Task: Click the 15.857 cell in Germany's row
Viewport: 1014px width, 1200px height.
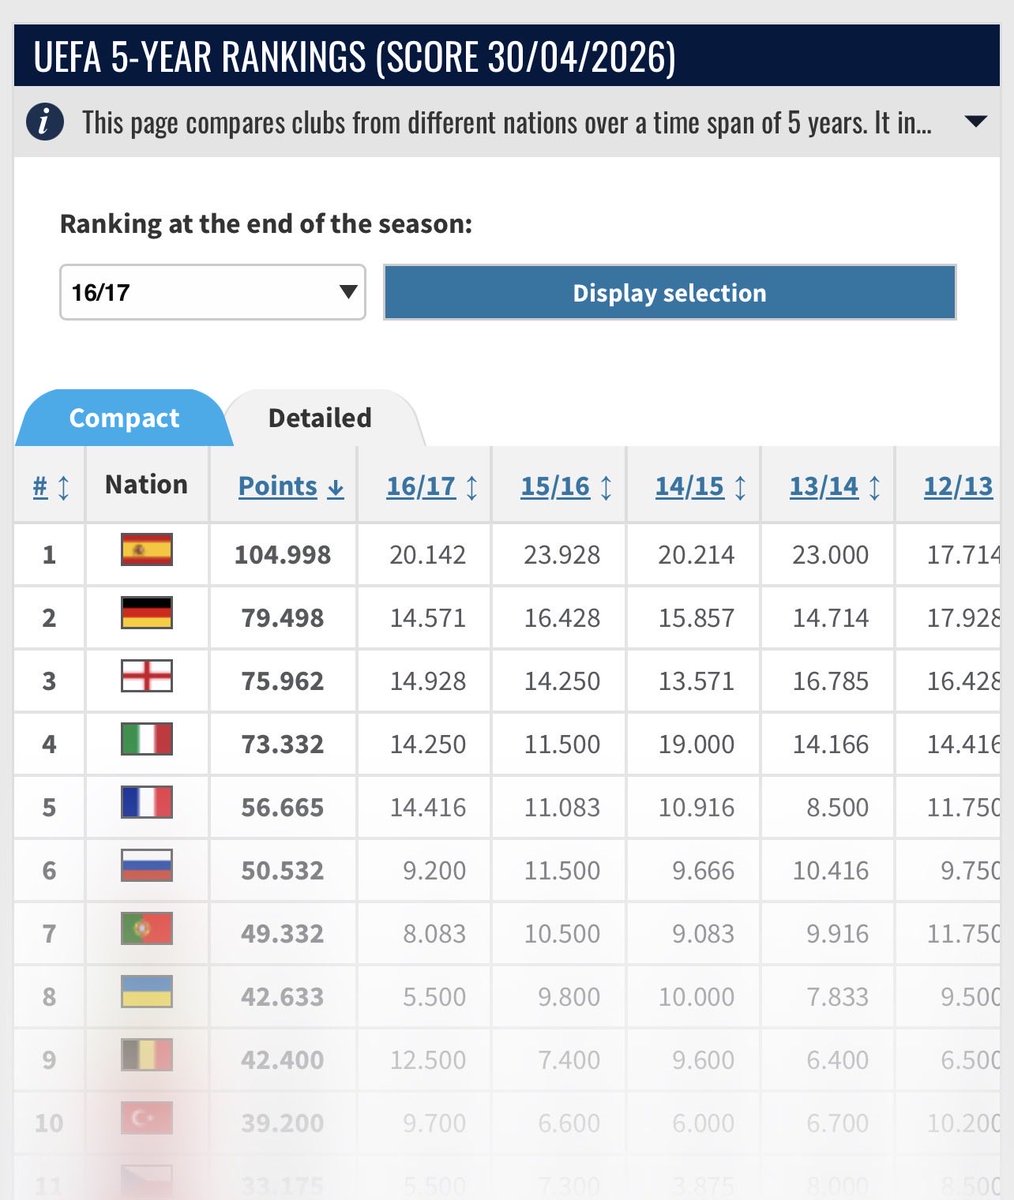Action: coord(696,618)
